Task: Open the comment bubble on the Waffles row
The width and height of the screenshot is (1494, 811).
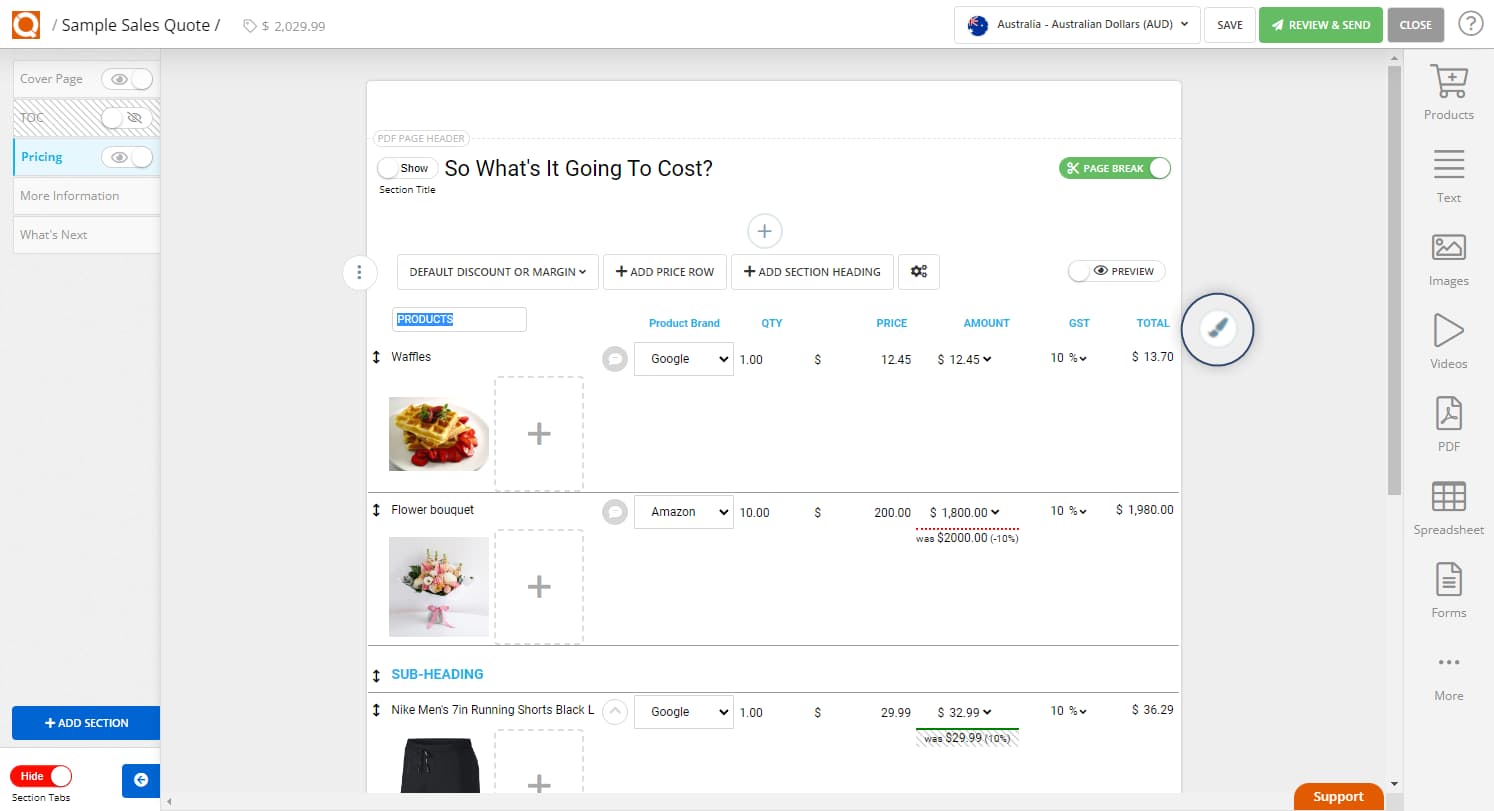Action: coord(614,357)
